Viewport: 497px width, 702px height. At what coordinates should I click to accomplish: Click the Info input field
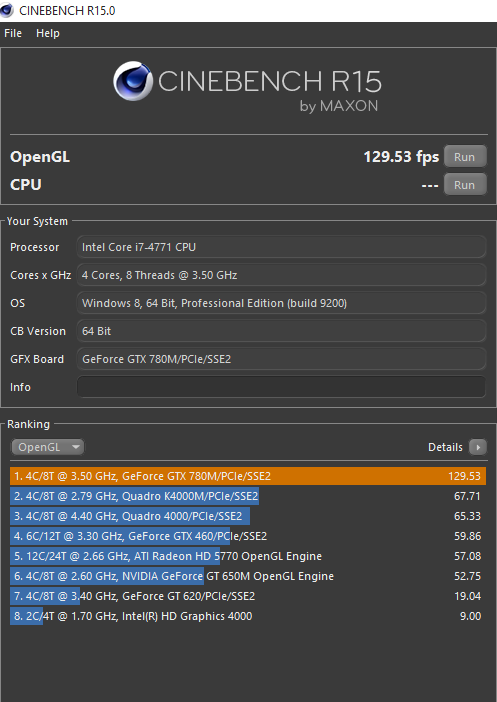281,387
